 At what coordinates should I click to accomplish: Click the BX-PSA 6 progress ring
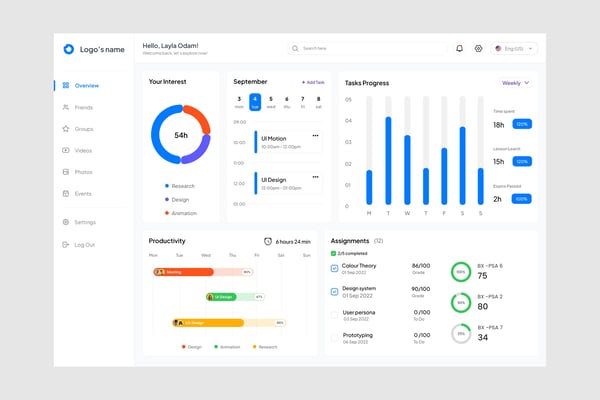coord(461,272)
